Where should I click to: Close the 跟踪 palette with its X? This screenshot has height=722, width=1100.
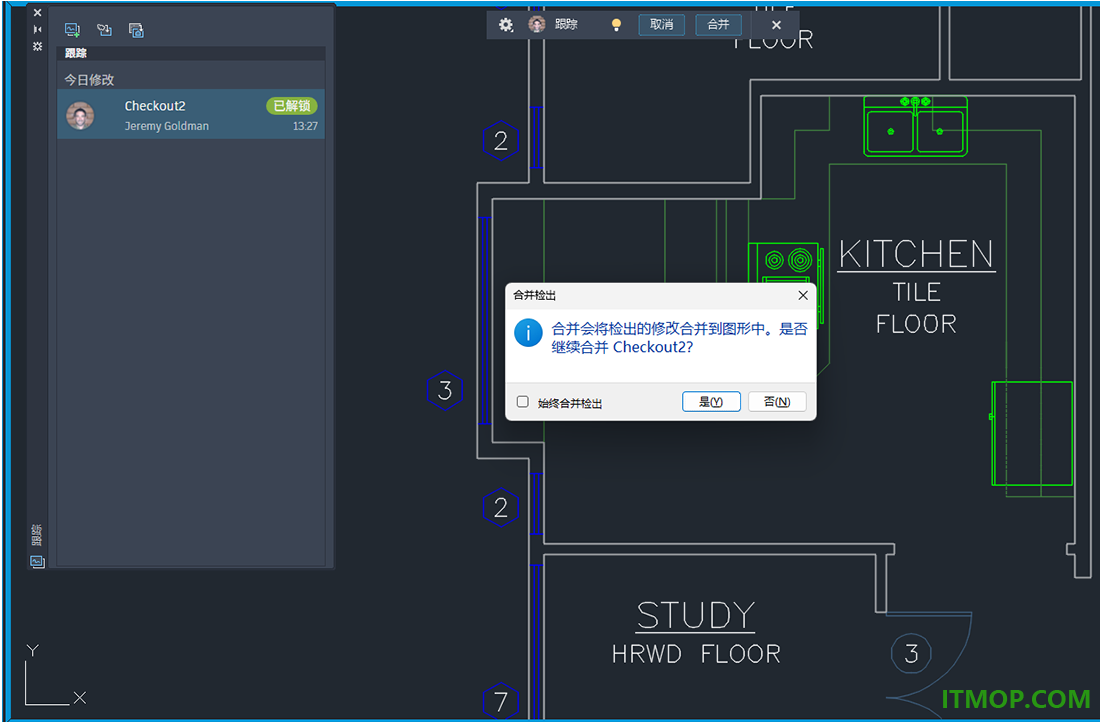point(37,13)
